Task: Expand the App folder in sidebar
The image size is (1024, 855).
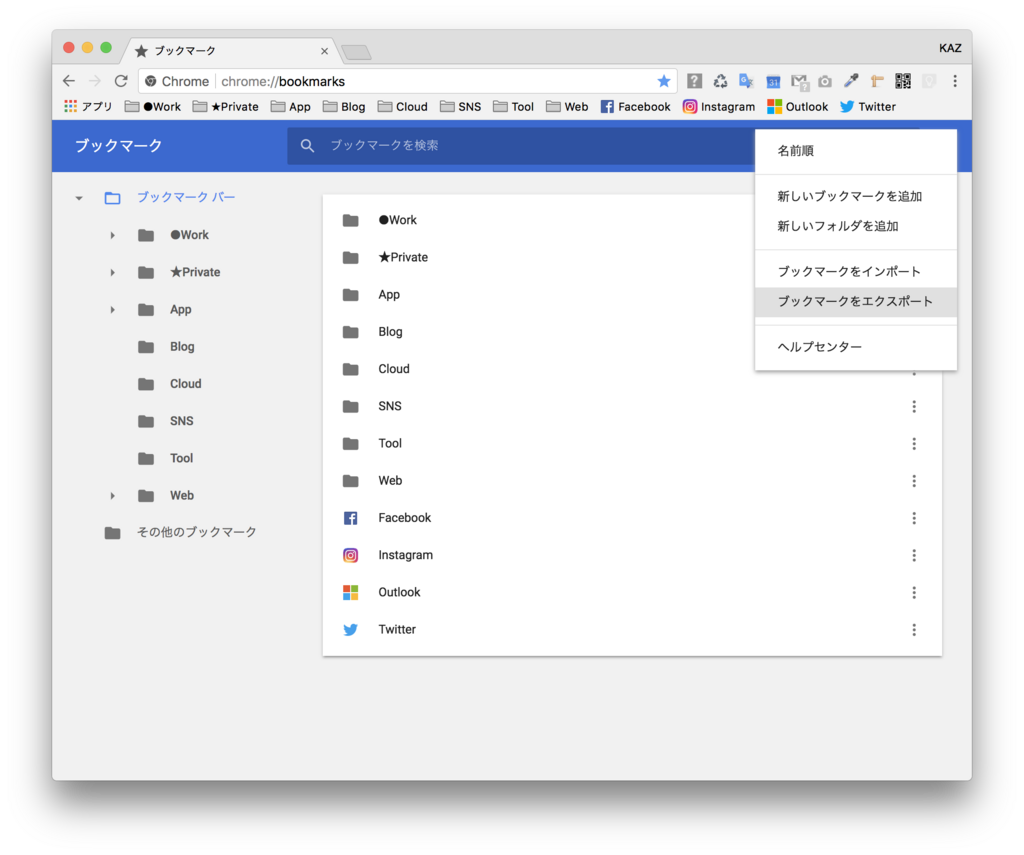Action: (112, 310)
